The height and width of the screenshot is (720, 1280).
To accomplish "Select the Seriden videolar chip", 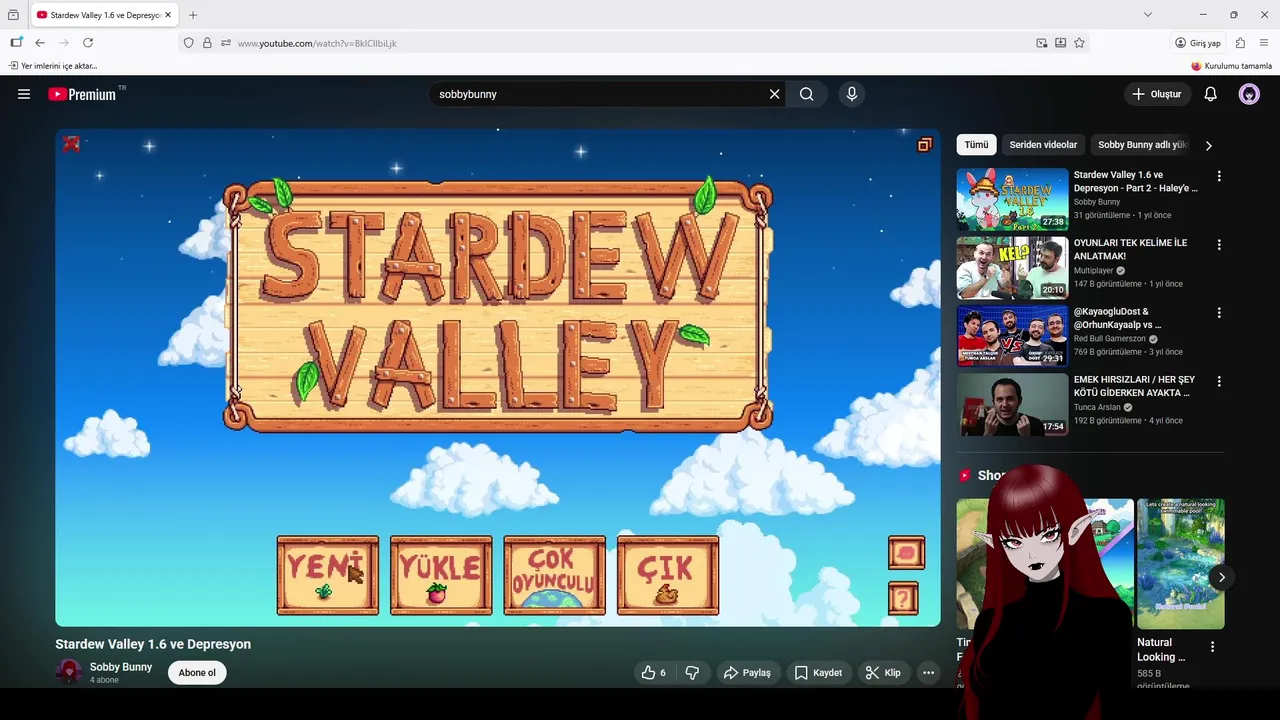I will (x=1043, y=145).
